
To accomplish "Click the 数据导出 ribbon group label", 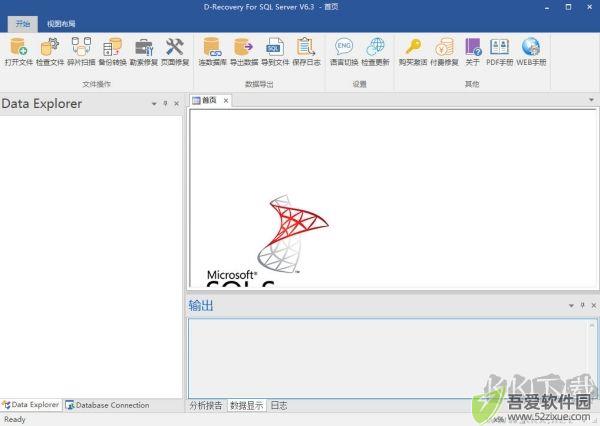I will click(259, 84).
